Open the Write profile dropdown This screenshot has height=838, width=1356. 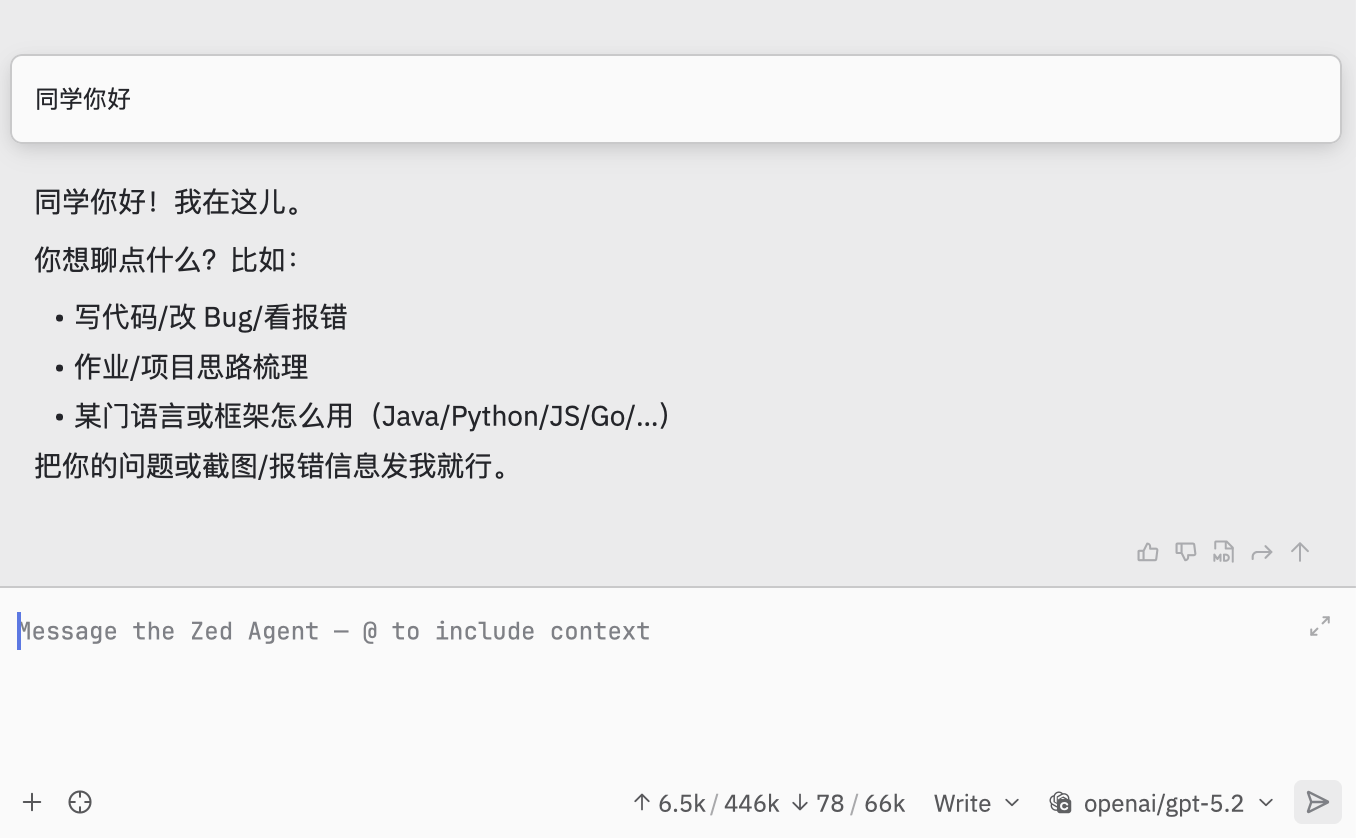click(x=976, y=803)
